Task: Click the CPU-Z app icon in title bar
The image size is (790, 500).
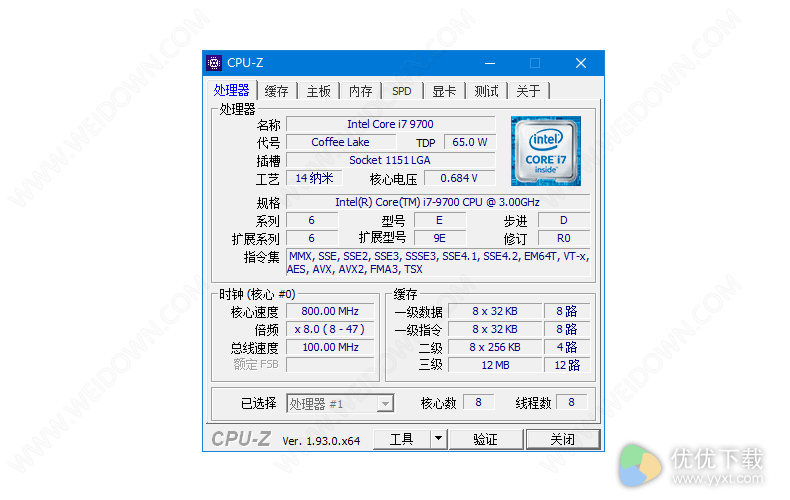Action: [x=214, y=63]
